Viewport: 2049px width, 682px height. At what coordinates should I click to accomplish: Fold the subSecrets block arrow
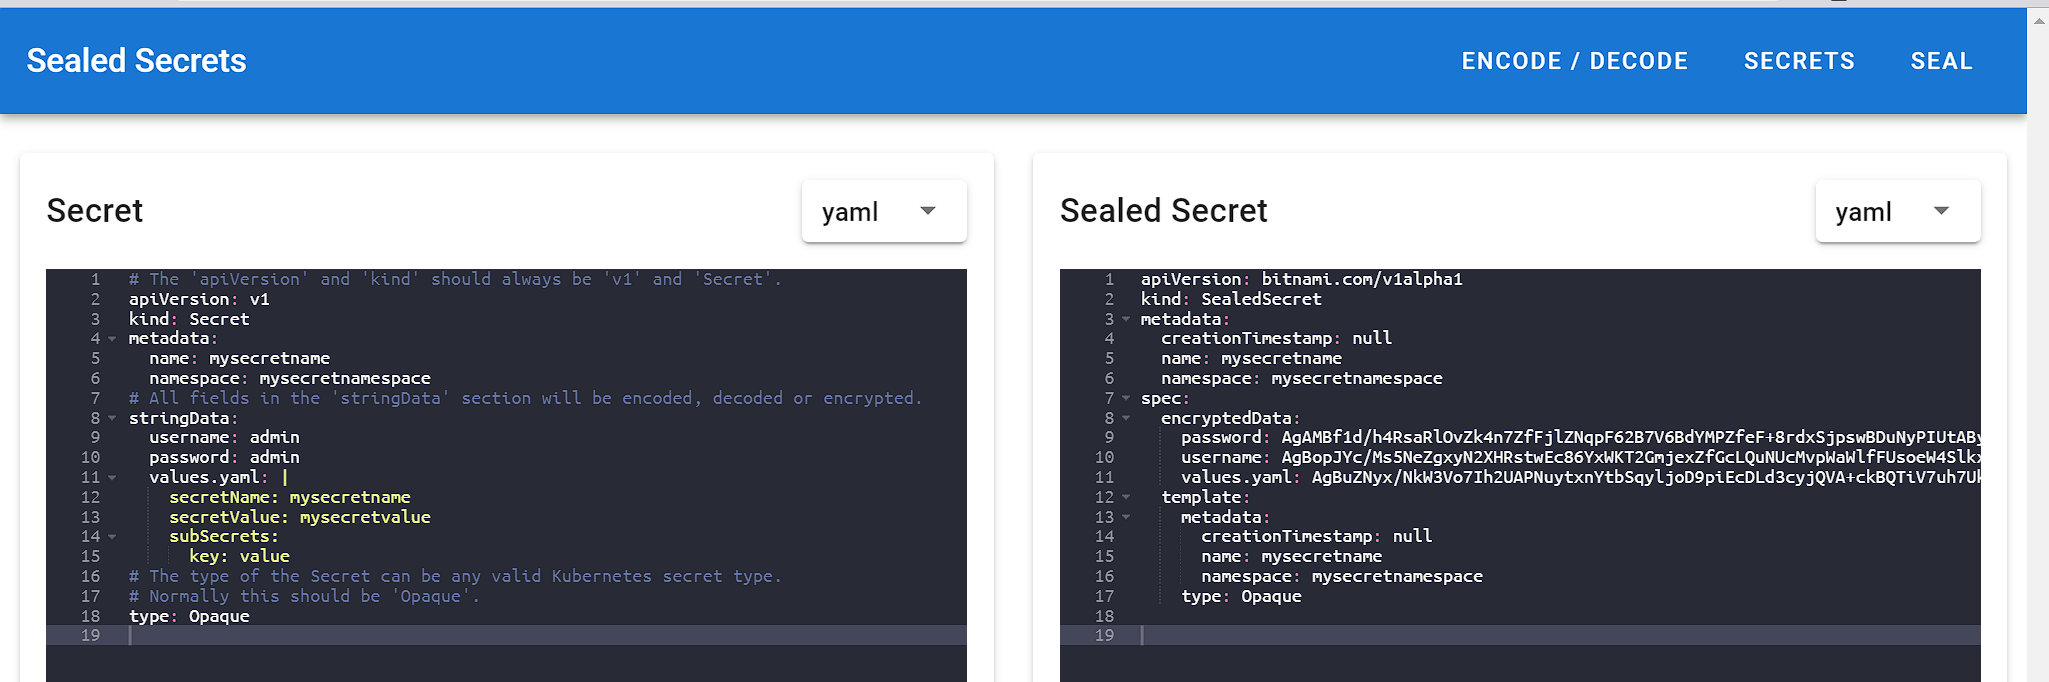coord(112,537)
